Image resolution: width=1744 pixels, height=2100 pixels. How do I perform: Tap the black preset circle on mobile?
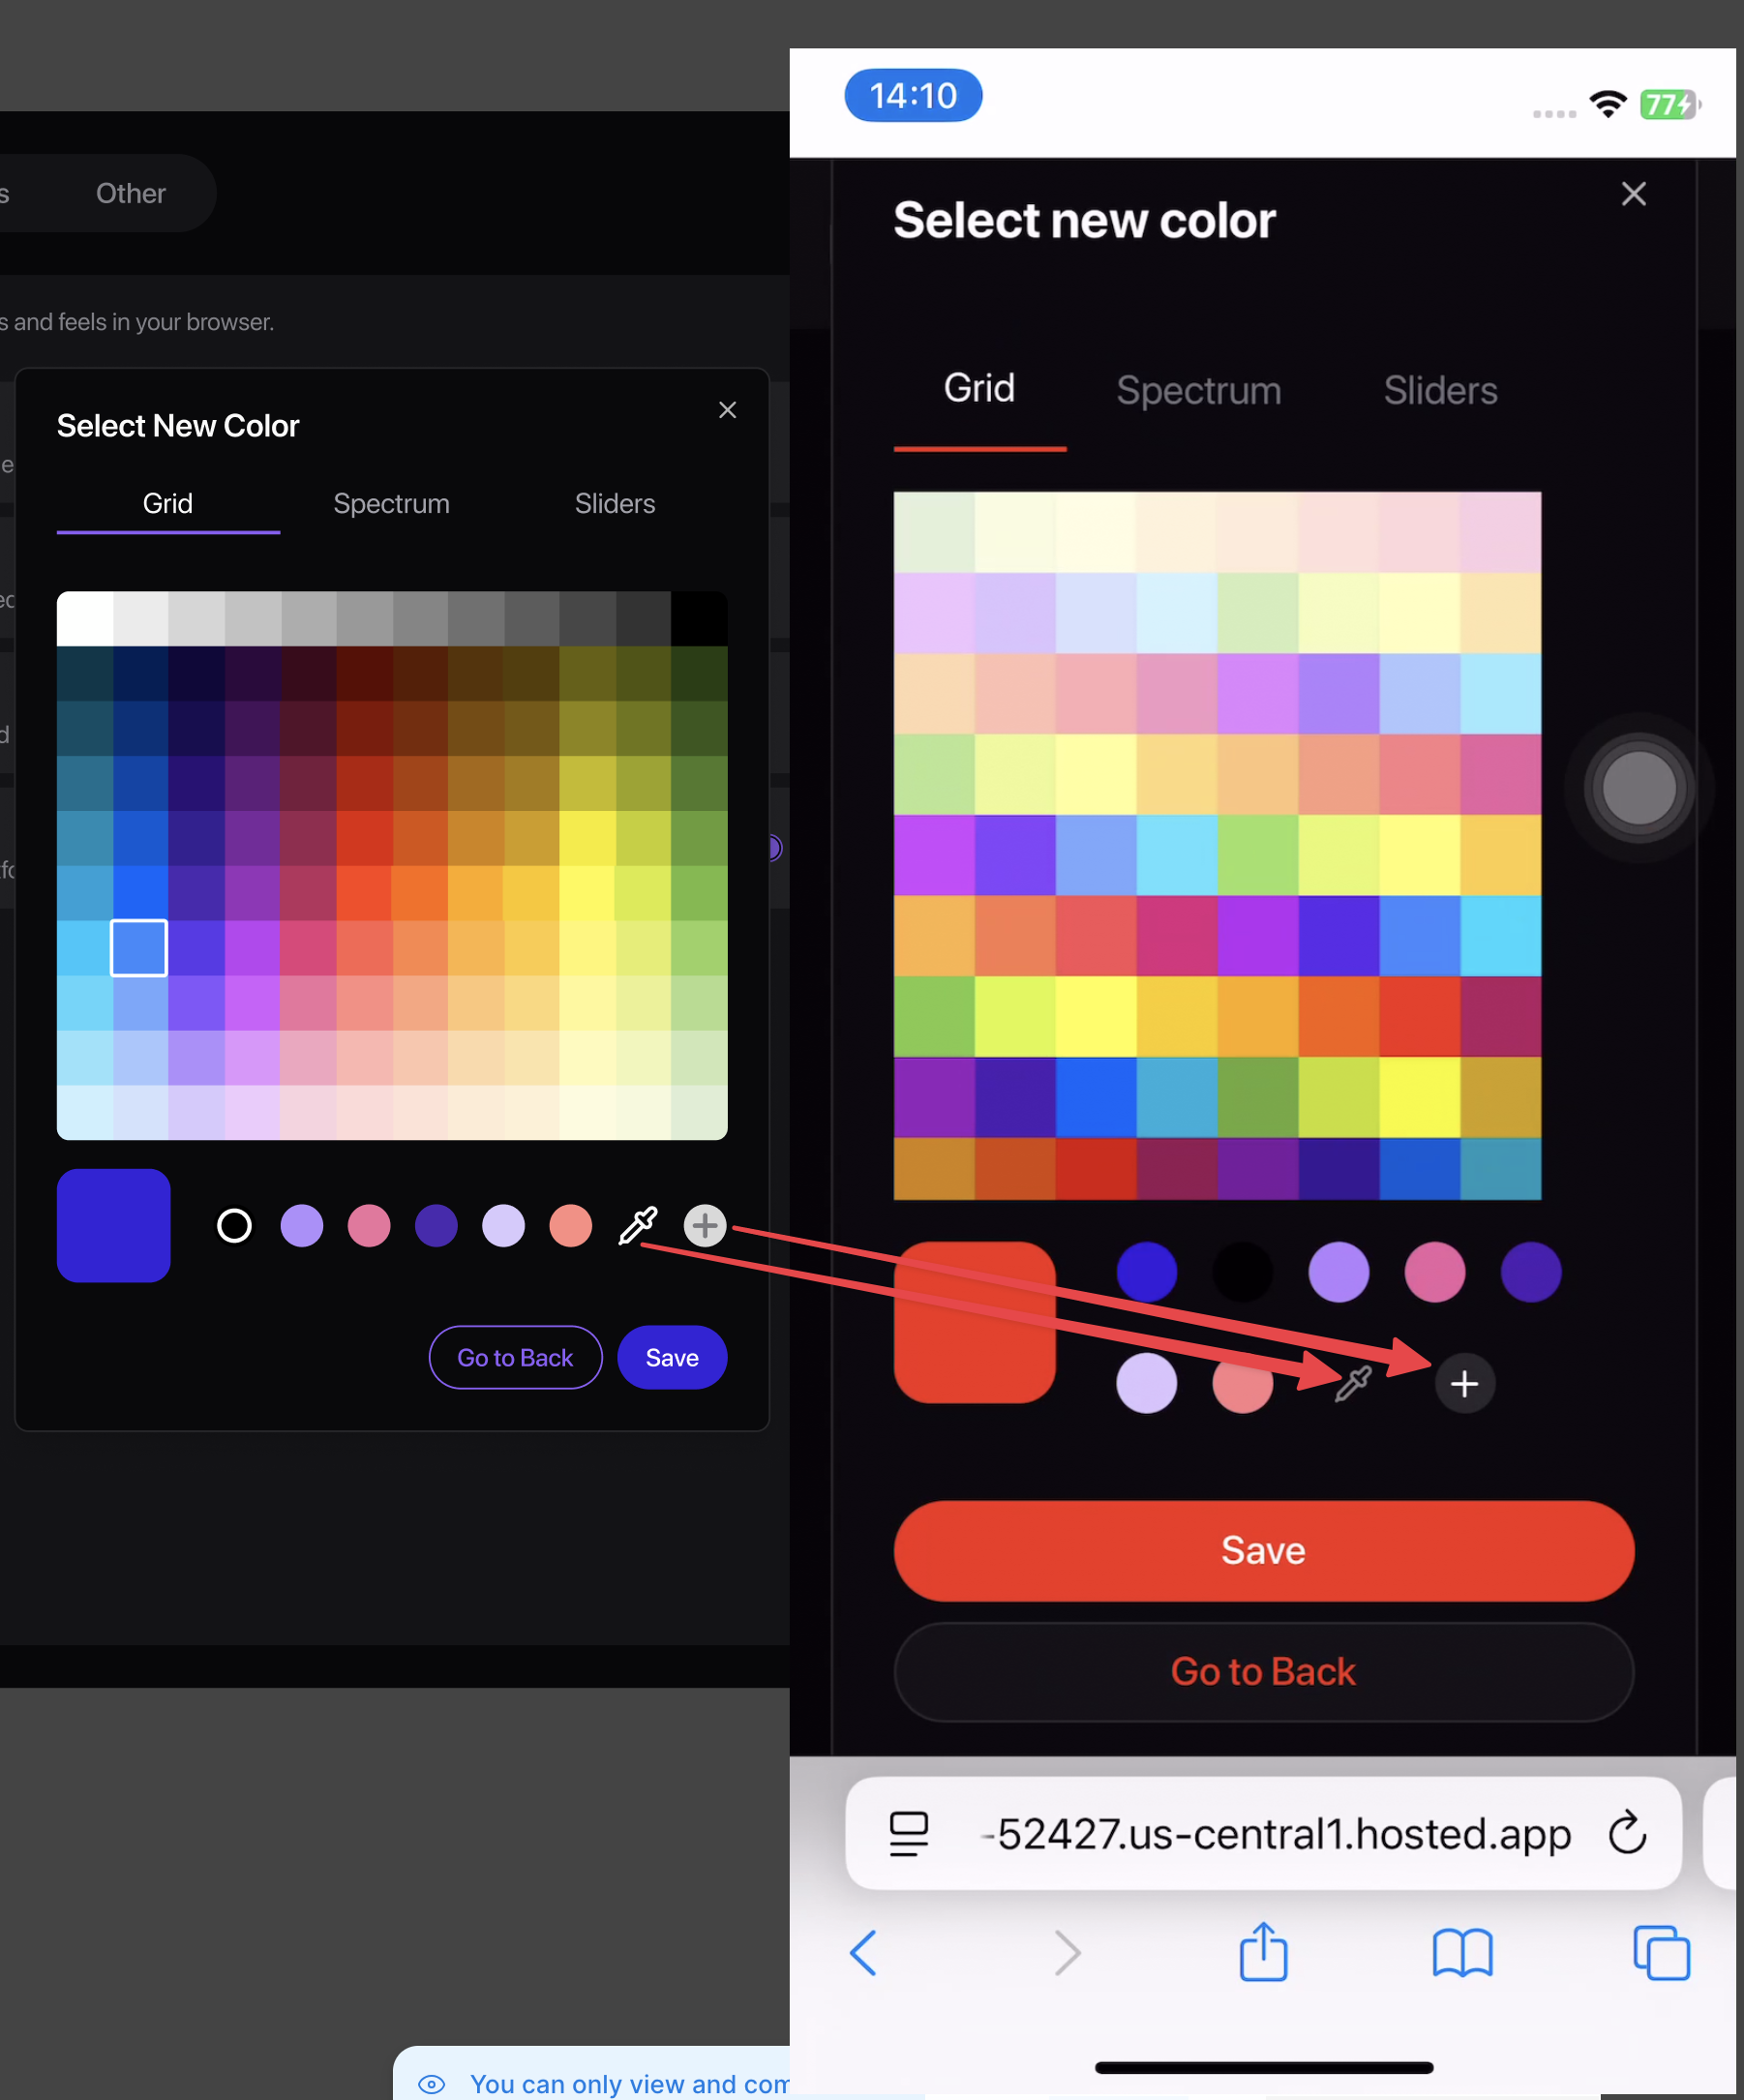[x=1243, y=1272]
